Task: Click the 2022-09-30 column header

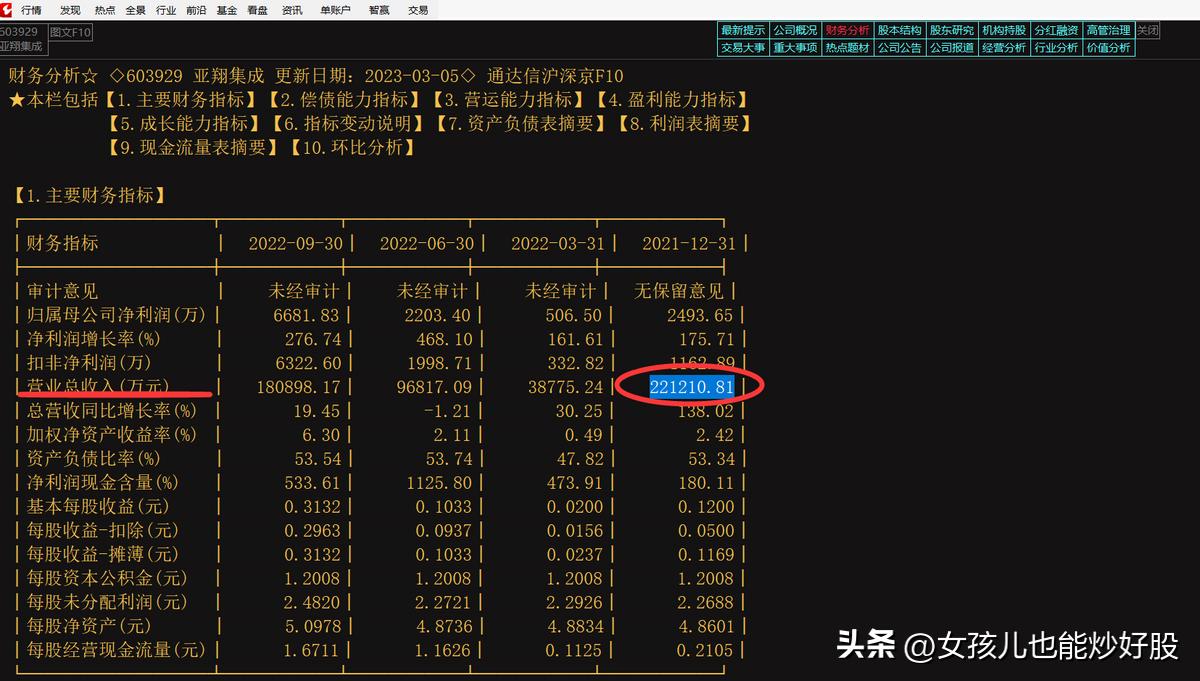Action: [296, 244]
